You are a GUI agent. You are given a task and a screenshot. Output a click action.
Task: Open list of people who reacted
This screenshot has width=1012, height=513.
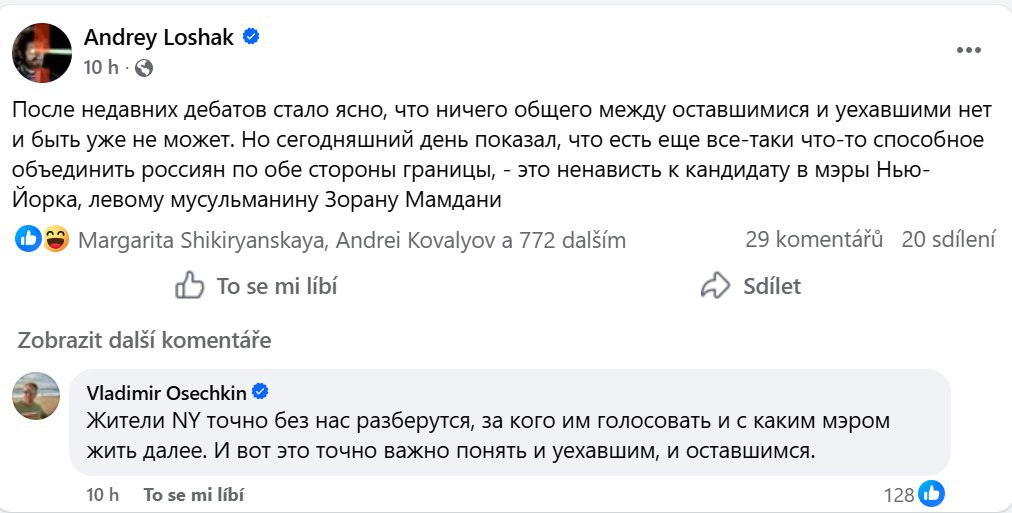pyautogui.click(x=351, y=240)
